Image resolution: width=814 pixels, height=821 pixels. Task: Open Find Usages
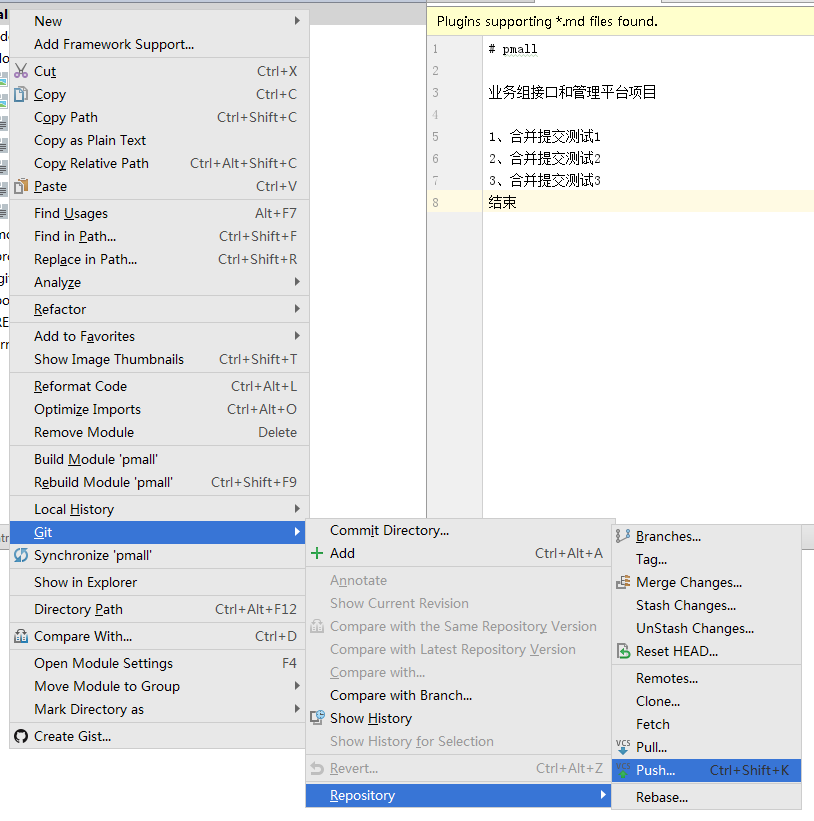click(x=159, y=213)
